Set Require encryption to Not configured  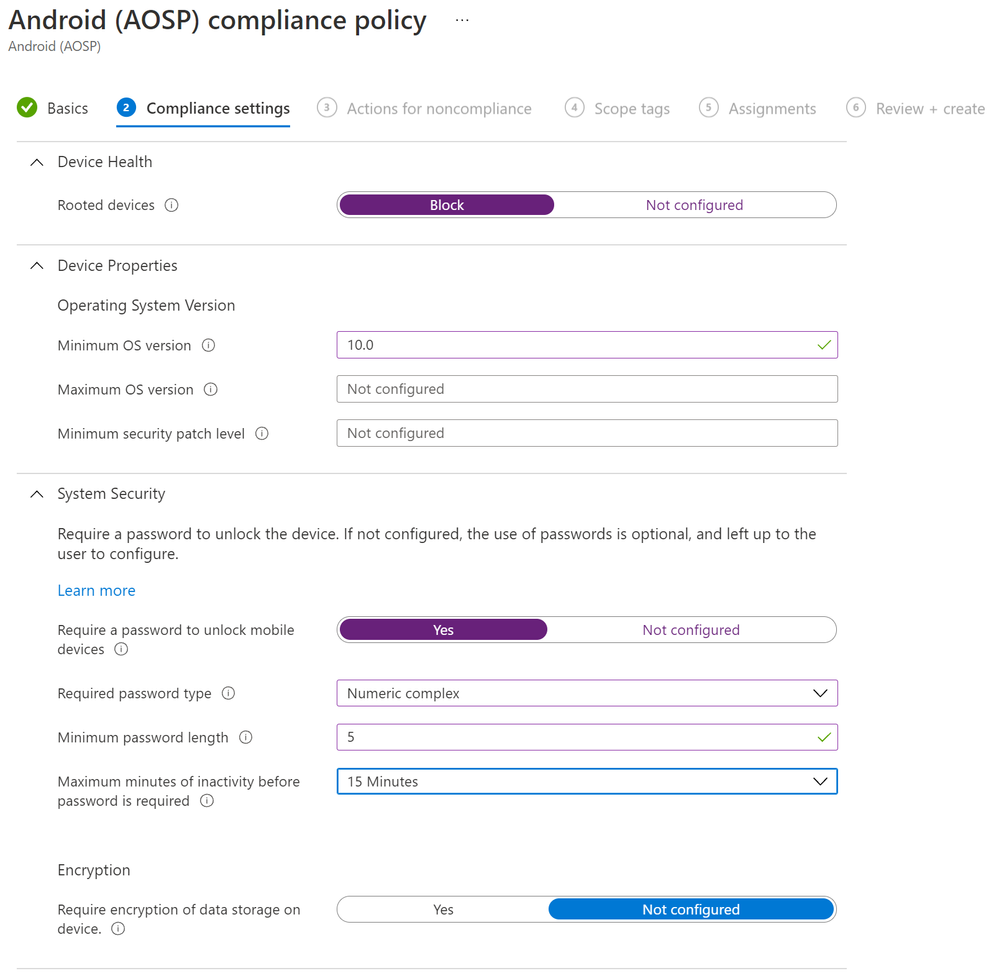691,910
